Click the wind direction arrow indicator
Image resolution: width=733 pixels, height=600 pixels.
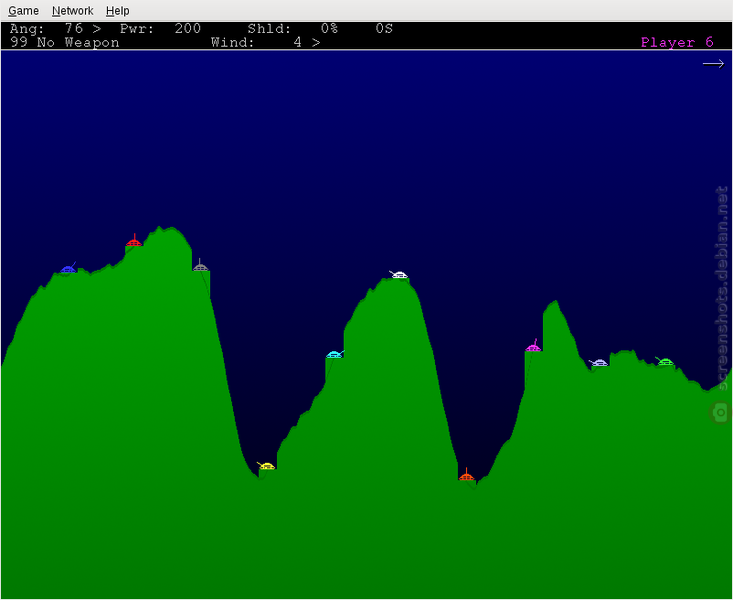click(713, 64)
